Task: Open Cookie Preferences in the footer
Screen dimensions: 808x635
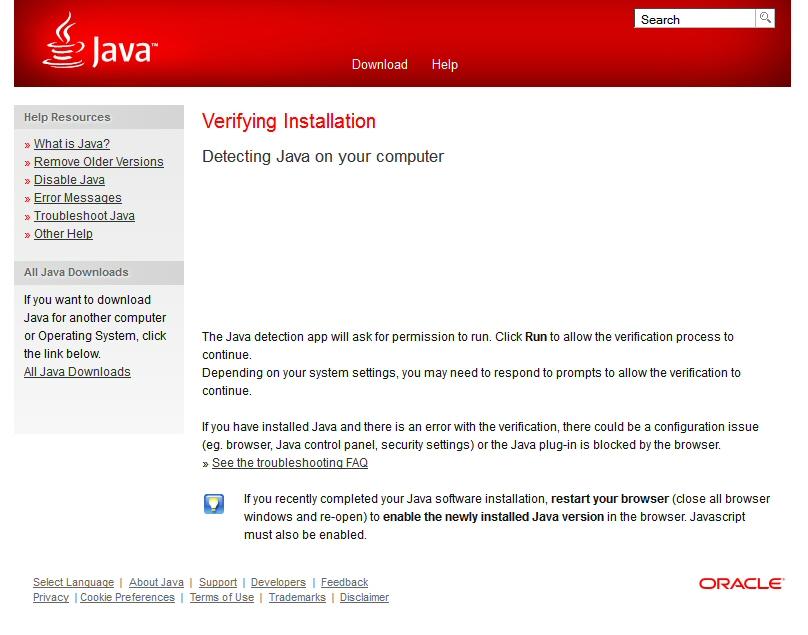Action: point(127,597)
